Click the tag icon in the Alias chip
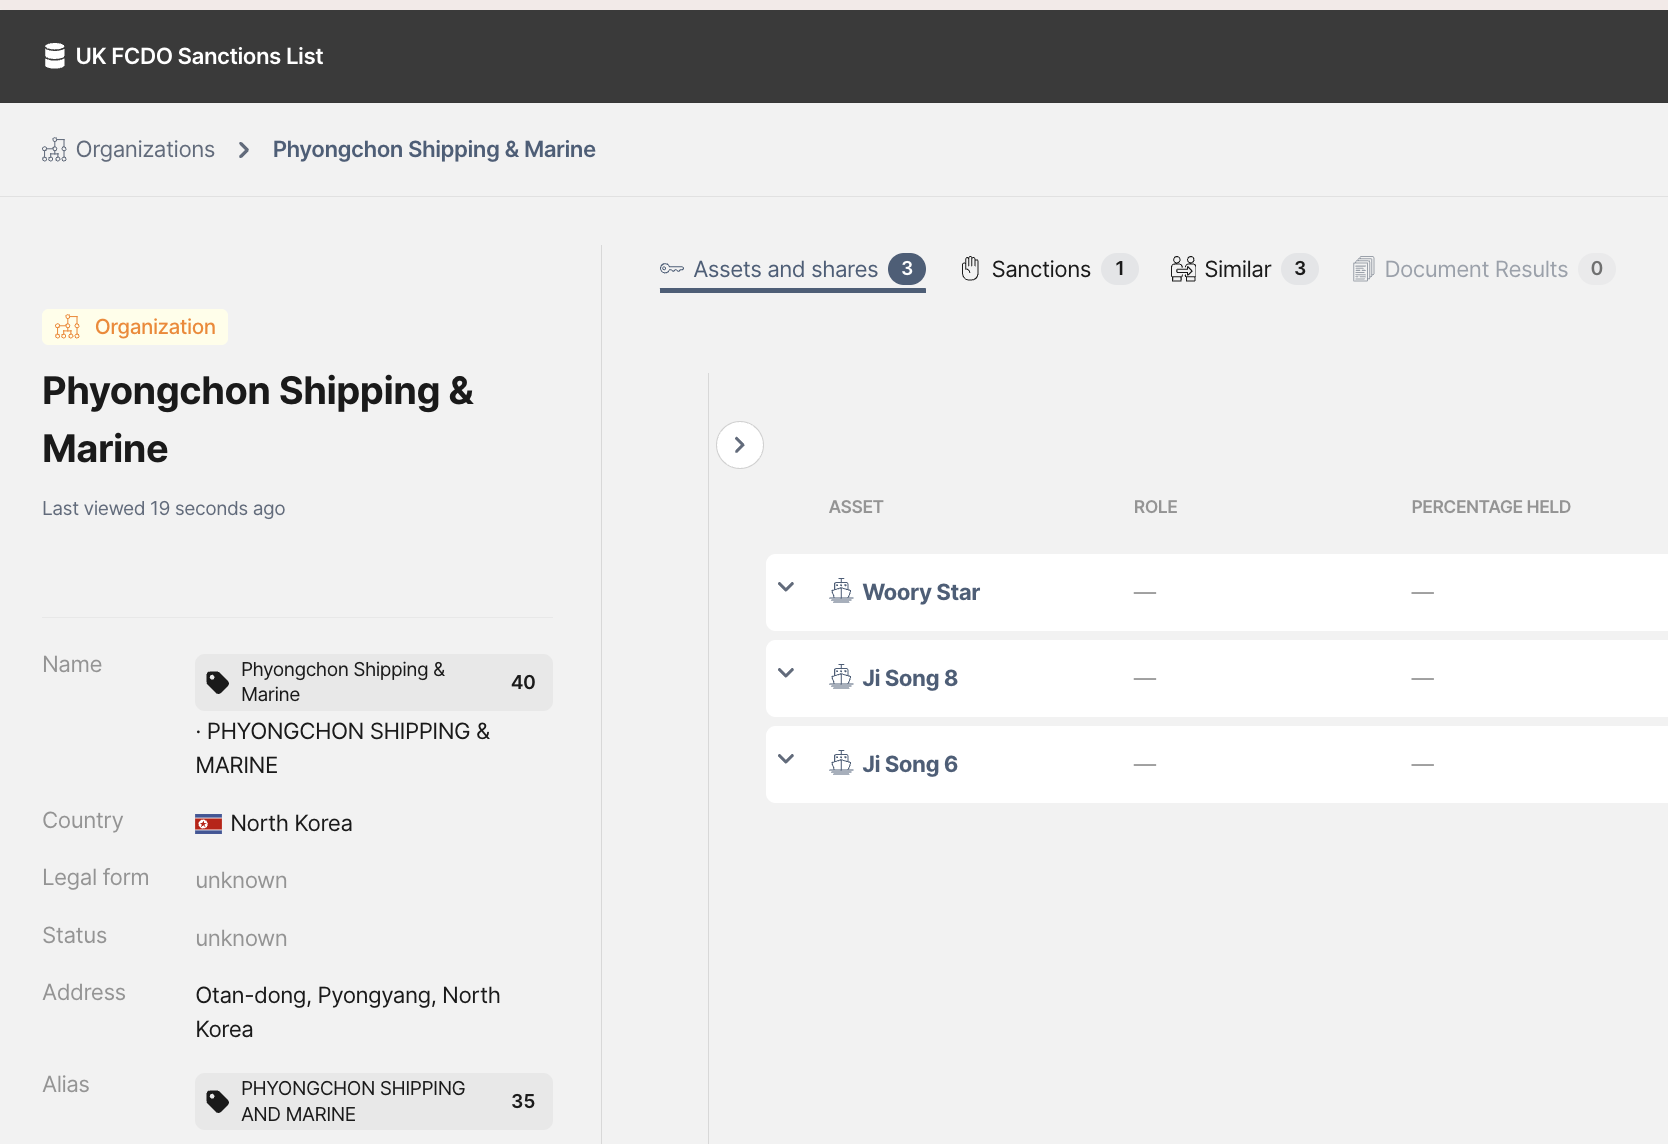 coord(217,1102)
